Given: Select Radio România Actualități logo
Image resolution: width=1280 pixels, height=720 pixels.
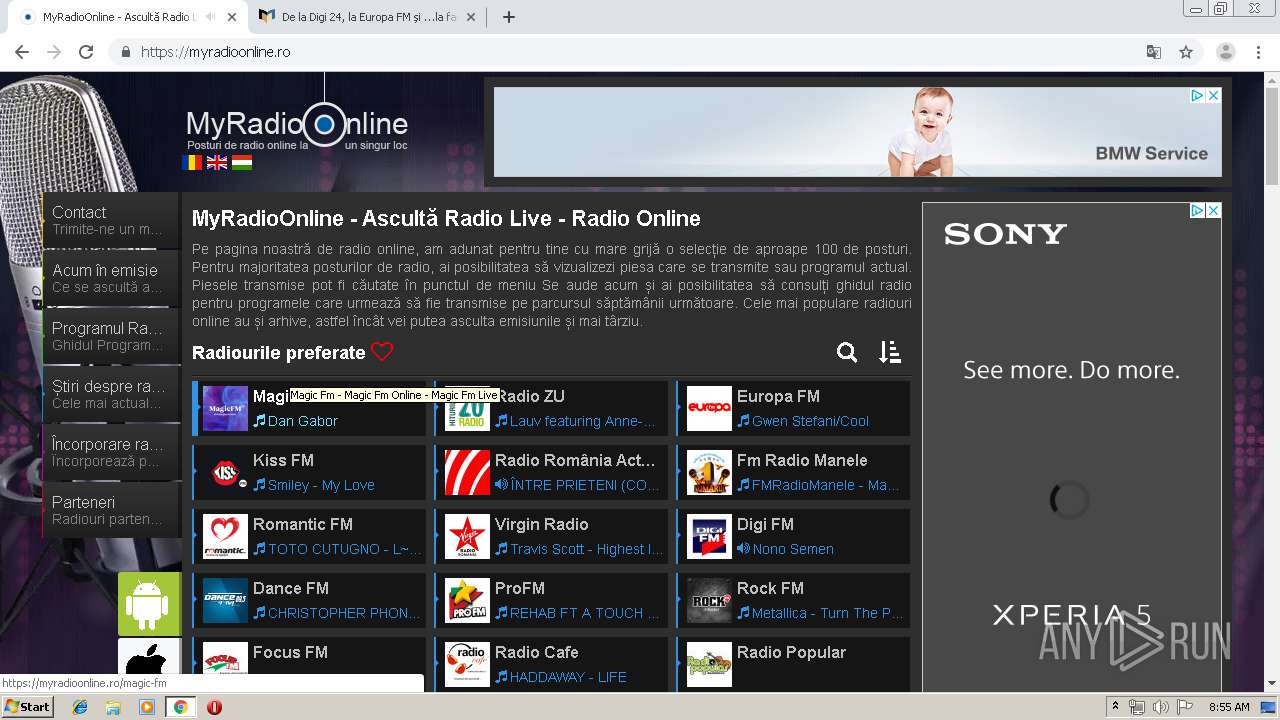Looking at the screenshot, I should coord(467,472).
